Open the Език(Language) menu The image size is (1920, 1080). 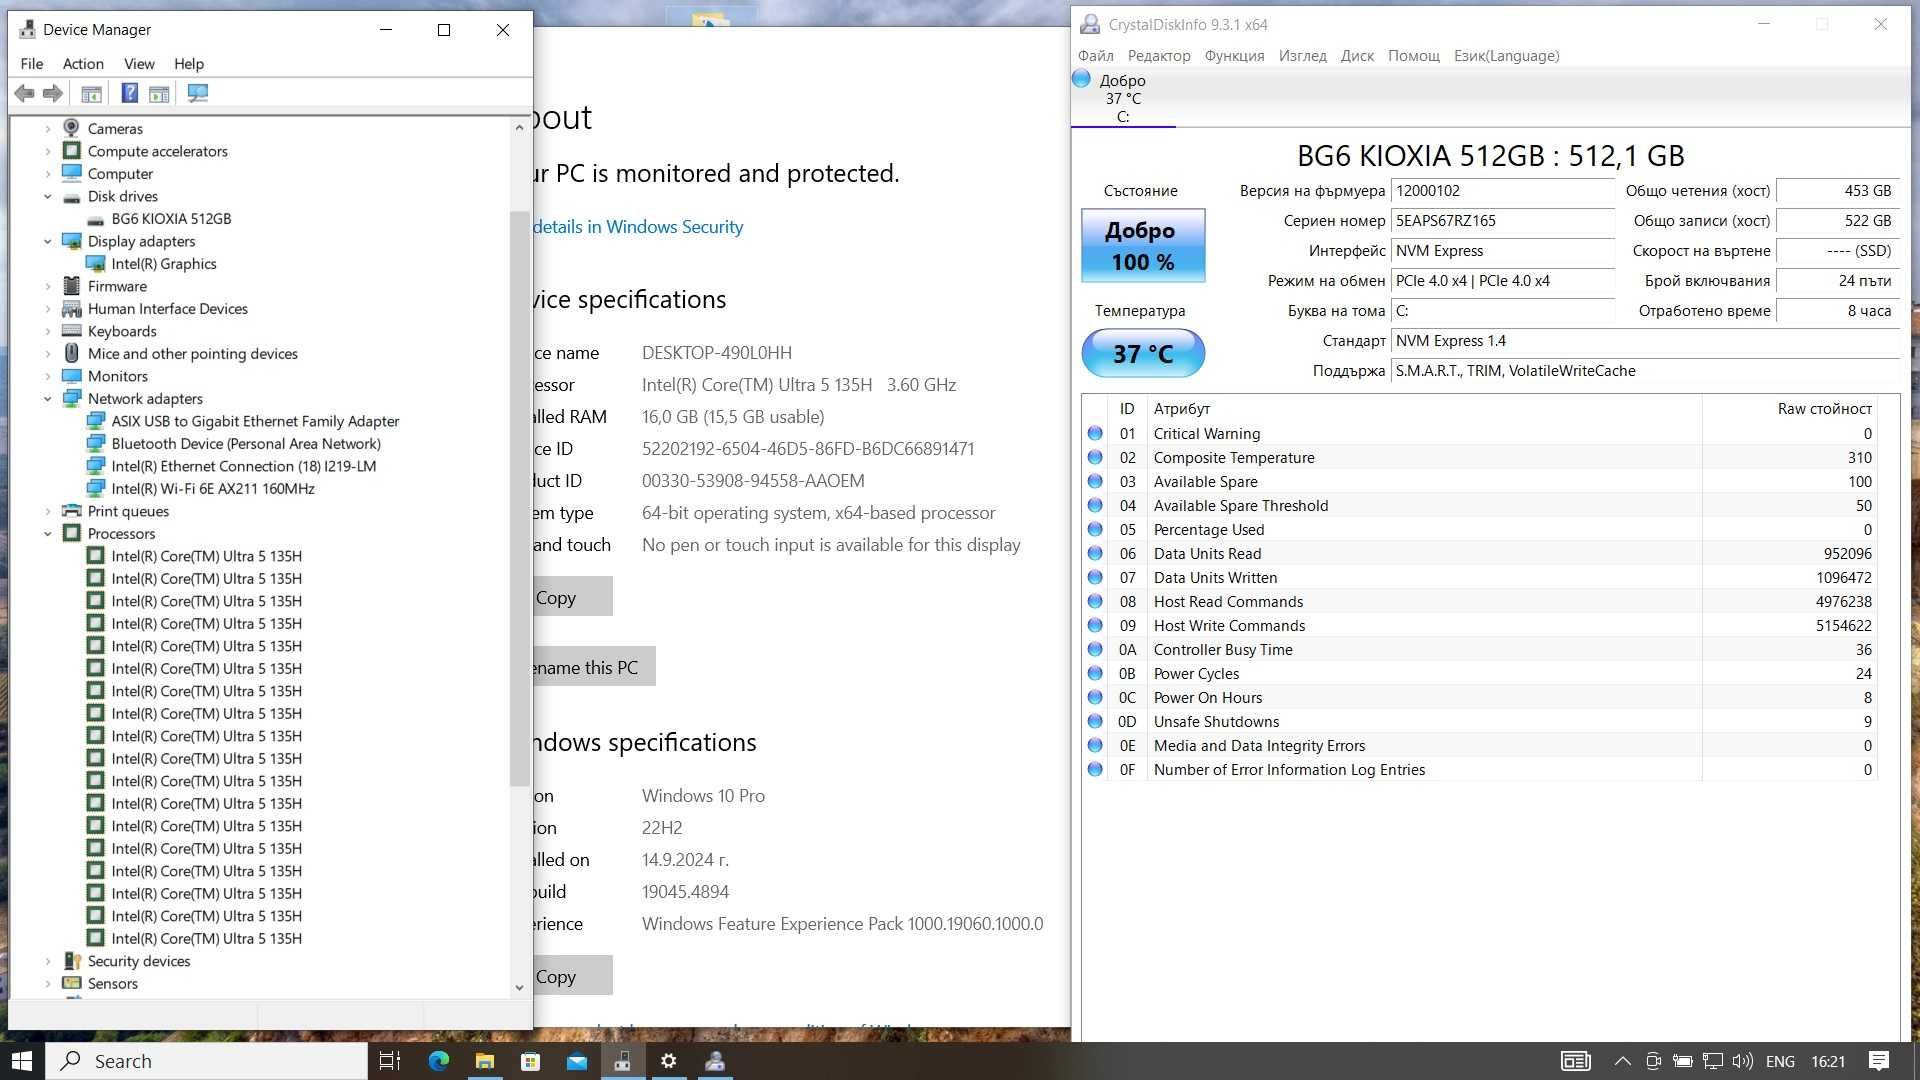click(1506, 56)
